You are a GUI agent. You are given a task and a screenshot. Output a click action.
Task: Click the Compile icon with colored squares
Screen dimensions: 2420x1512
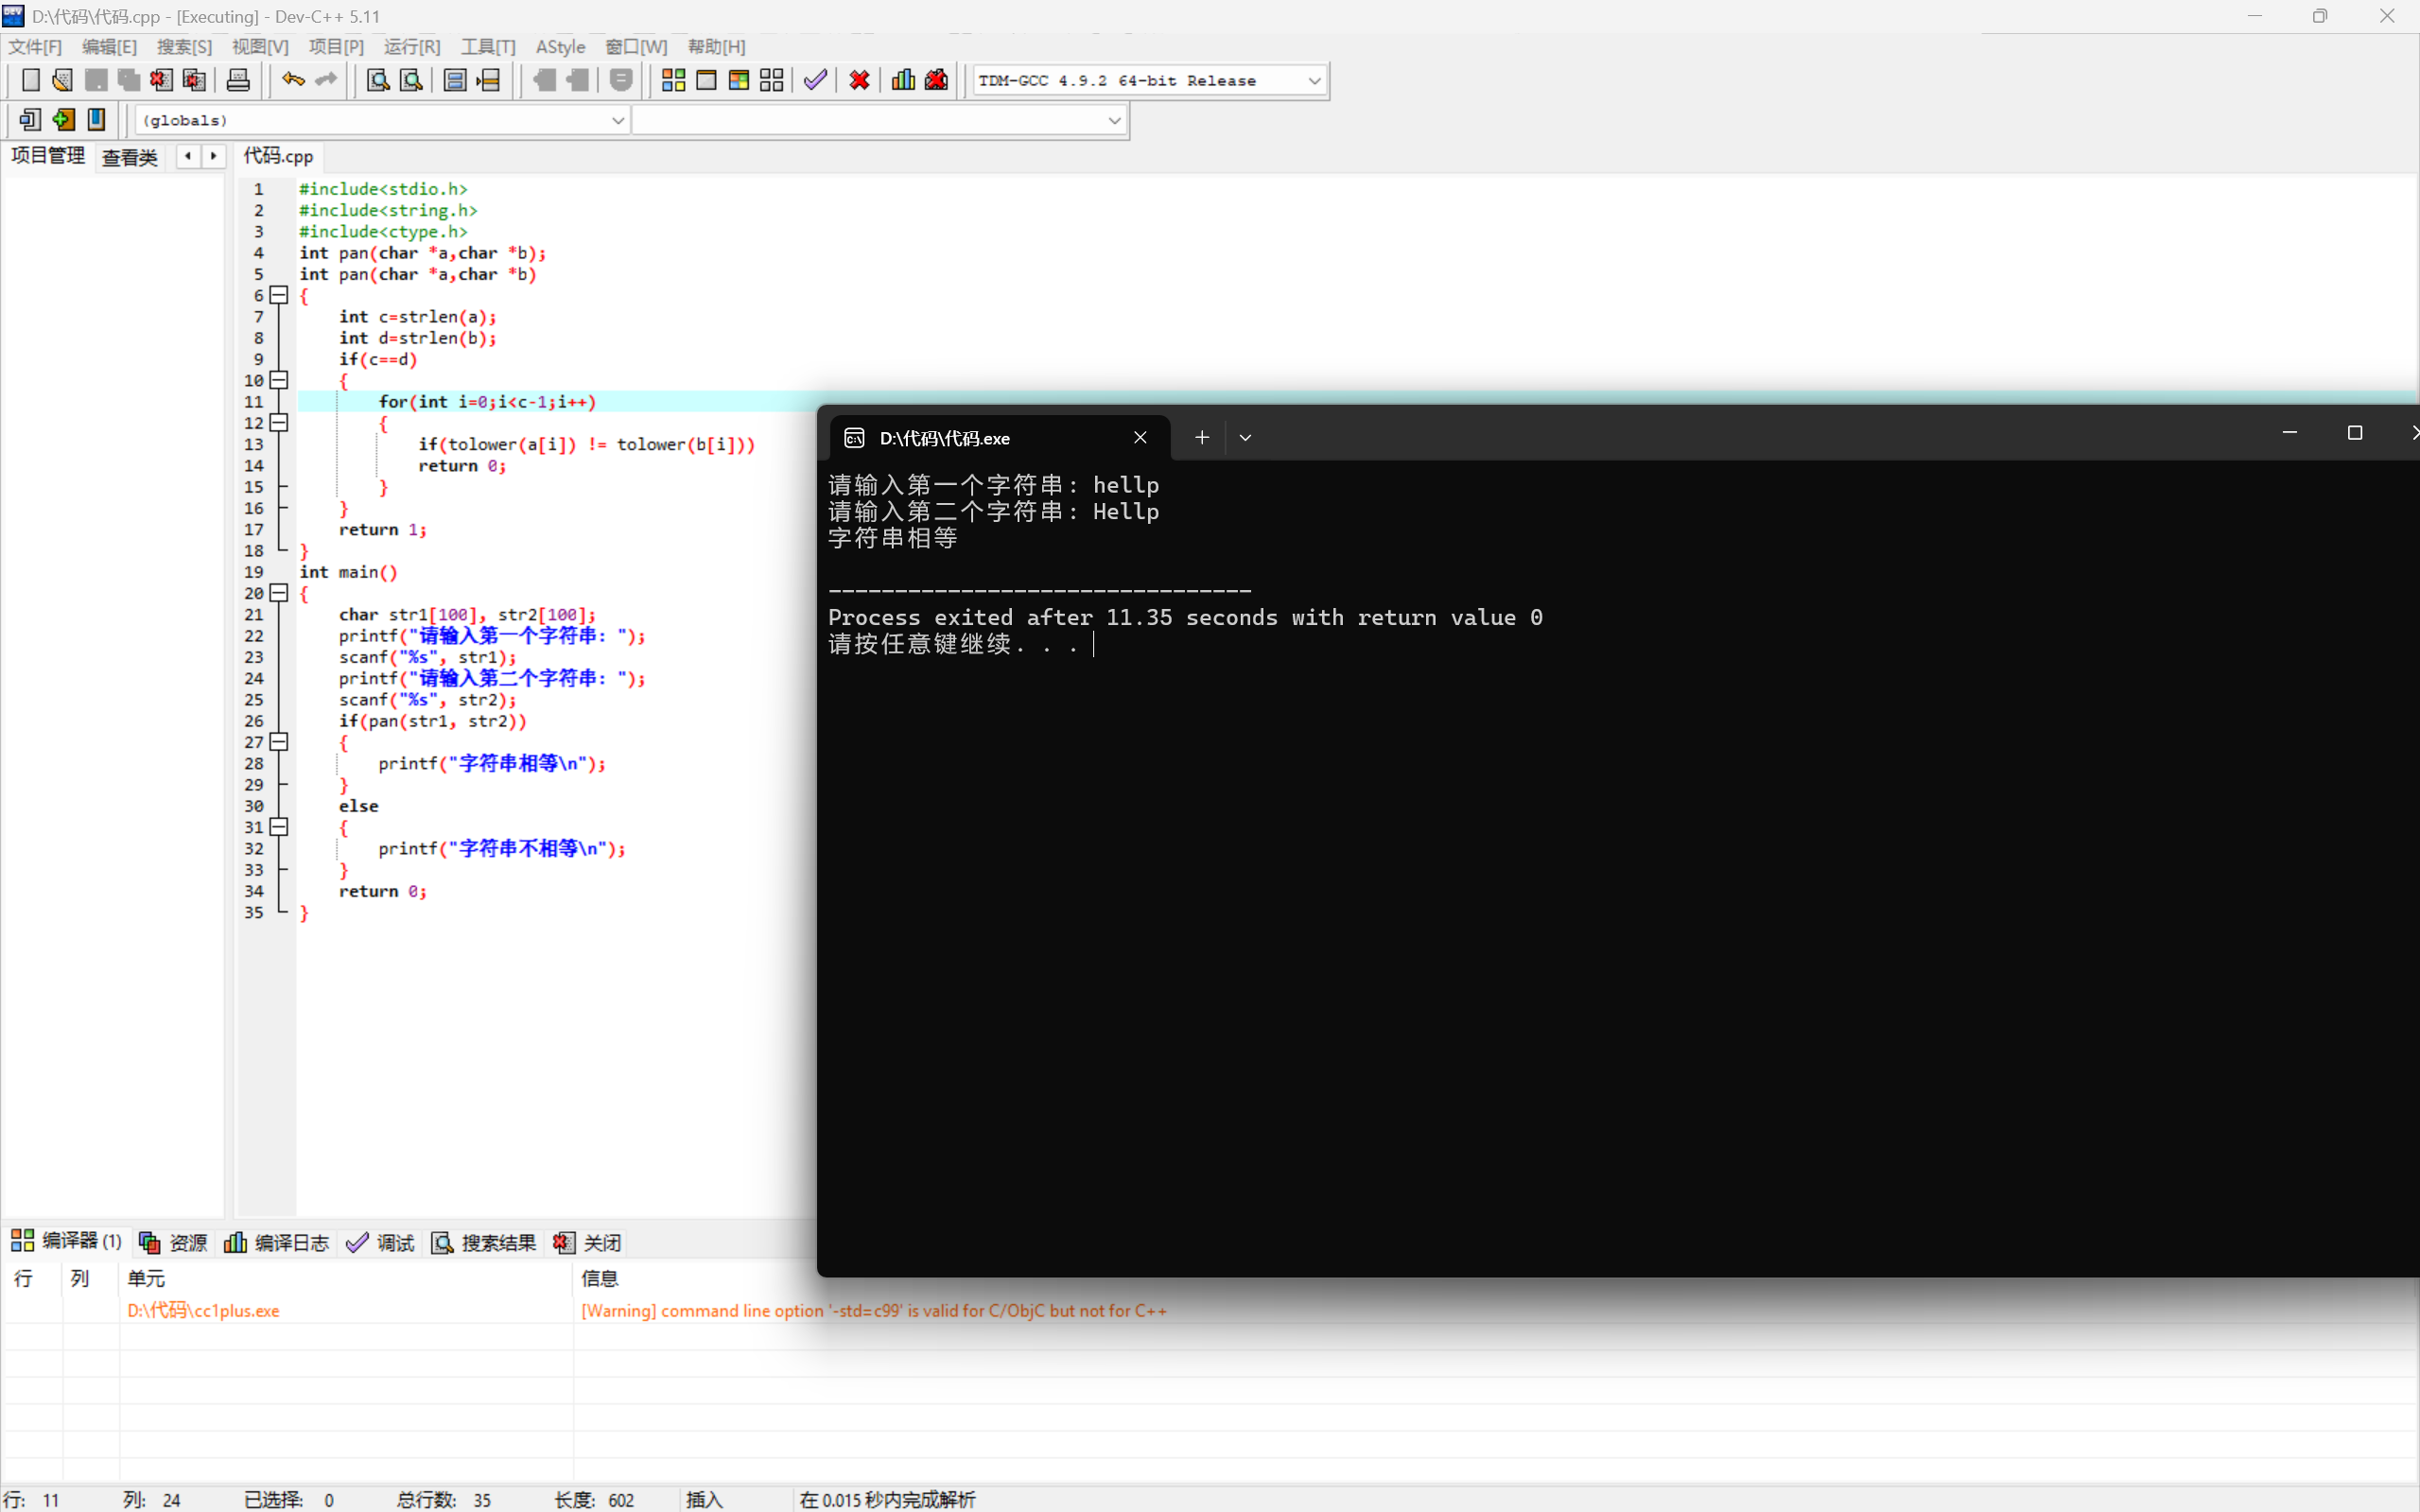(x=673, y=80)
